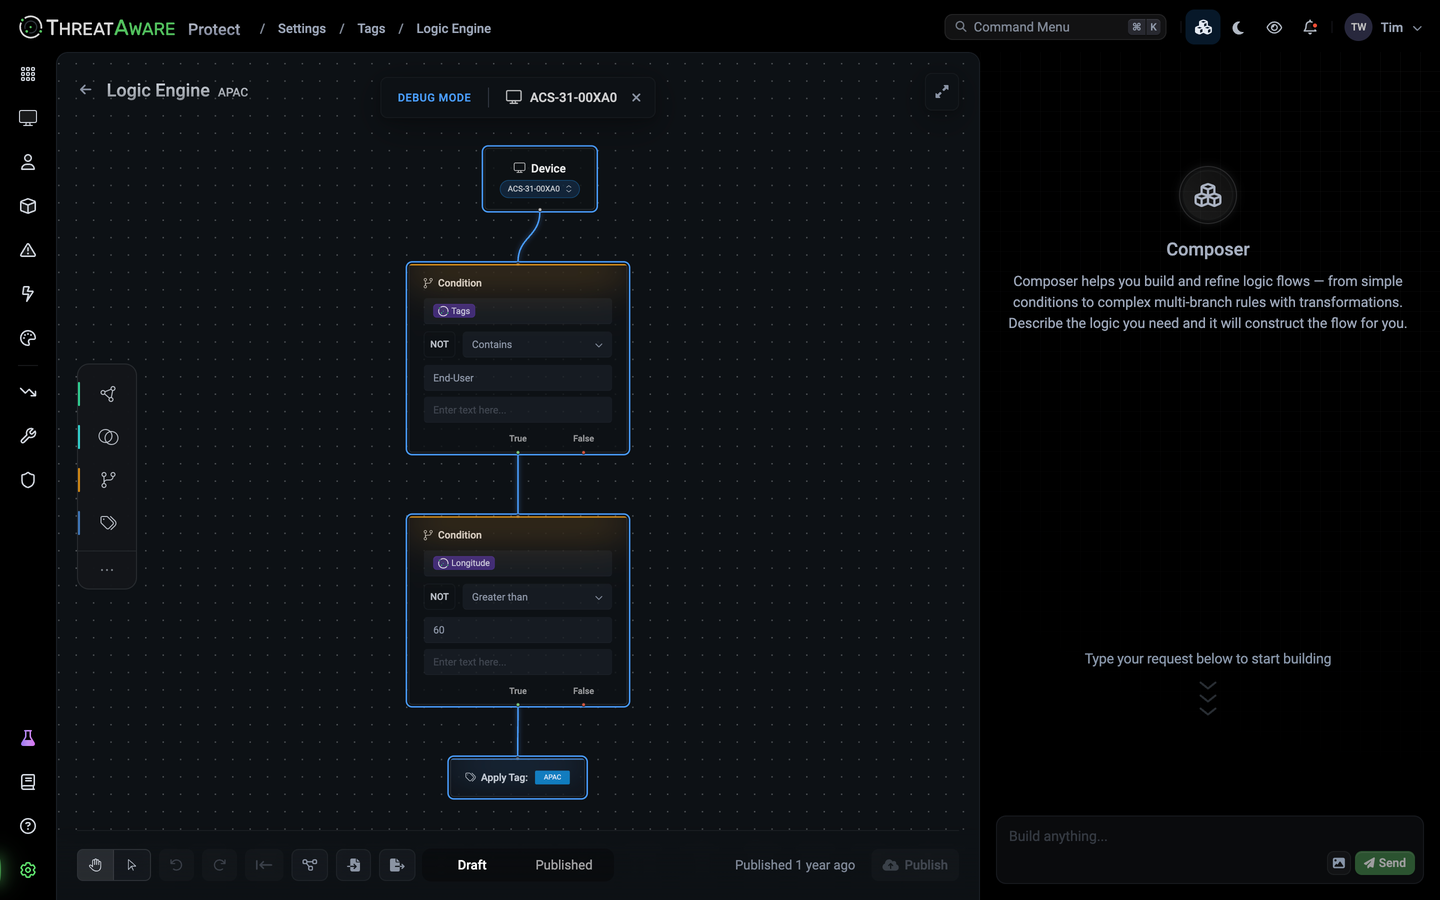Toggle NOT on the Tags condition
This screenshot has width=1440, height=900.
(440, 344)
